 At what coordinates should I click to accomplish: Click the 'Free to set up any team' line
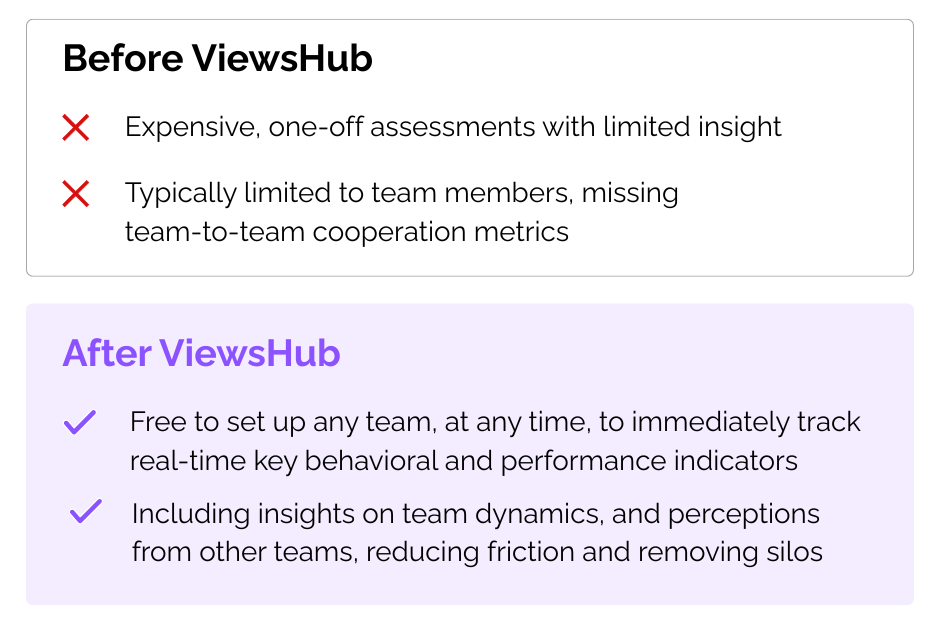click(x=495, y=422)
